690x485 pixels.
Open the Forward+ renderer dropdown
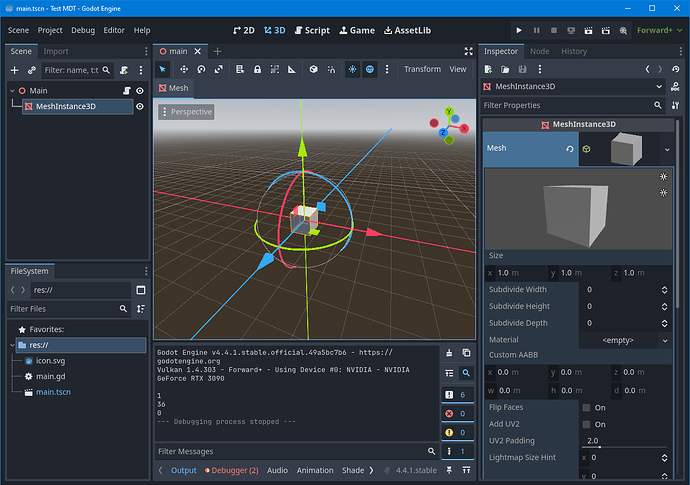click(659, 30)
